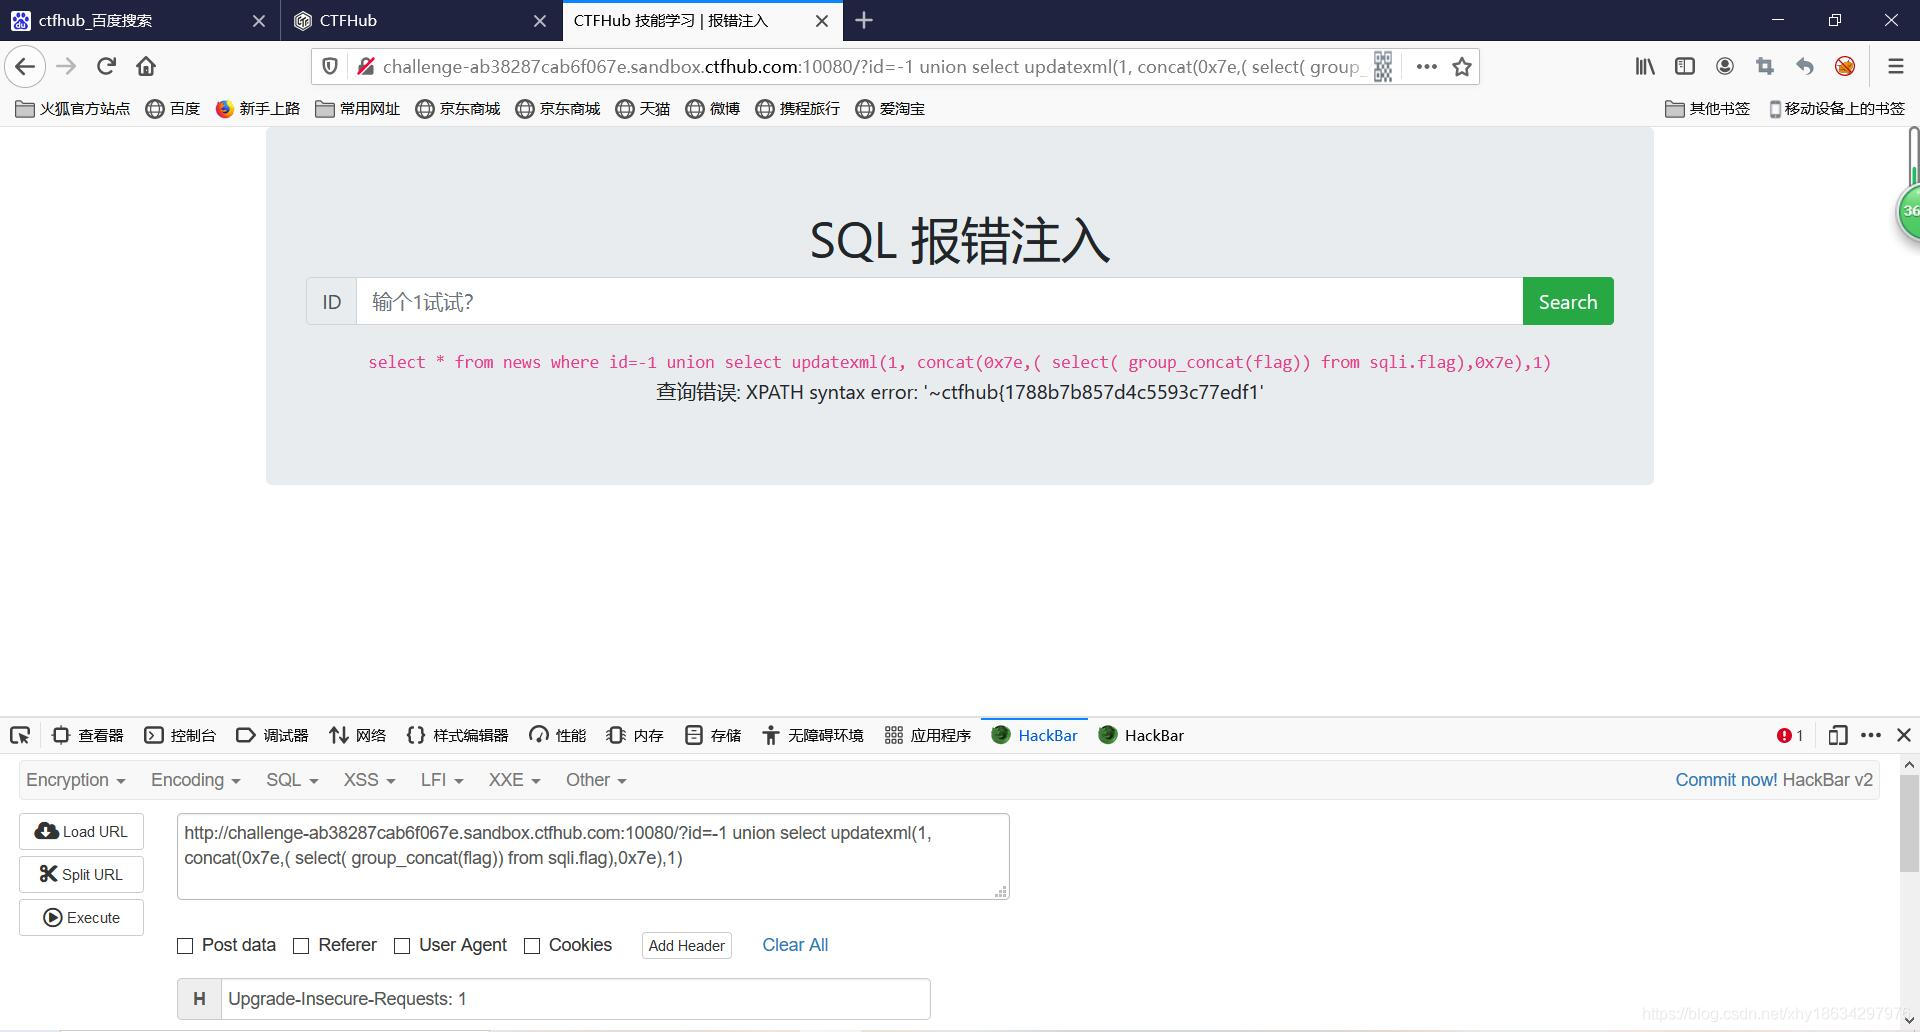Image resolution: width=1920 pixels, height=1032 pixels.
Task: Enable the User Agent checkbox
Action: (402, 945)
